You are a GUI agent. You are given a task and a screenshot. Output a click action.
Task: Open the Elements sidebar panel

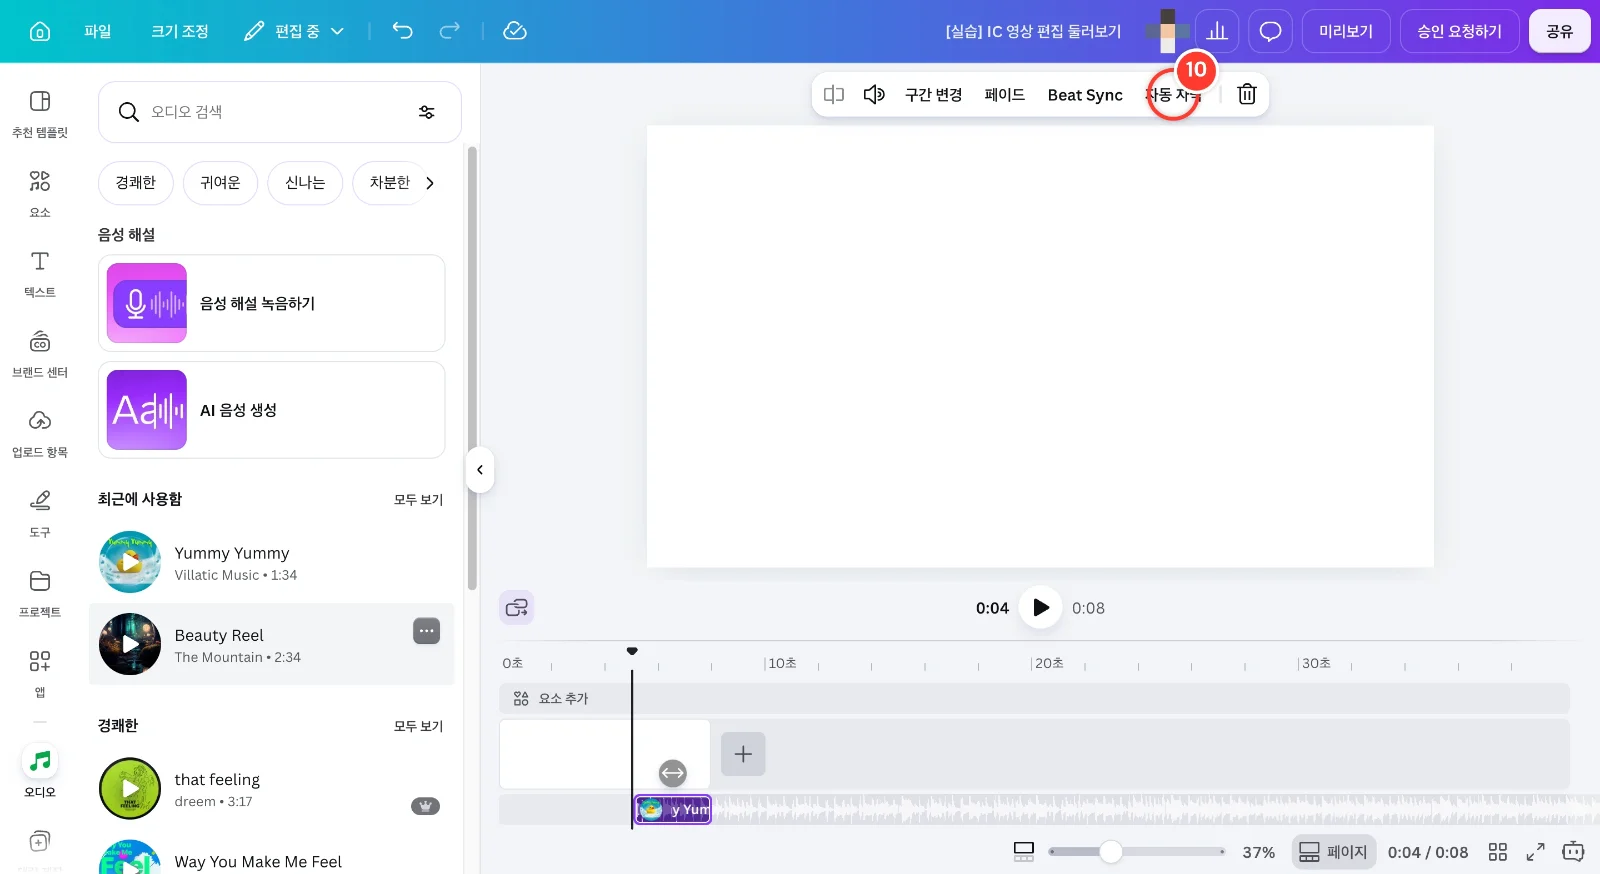coord(40,194)
